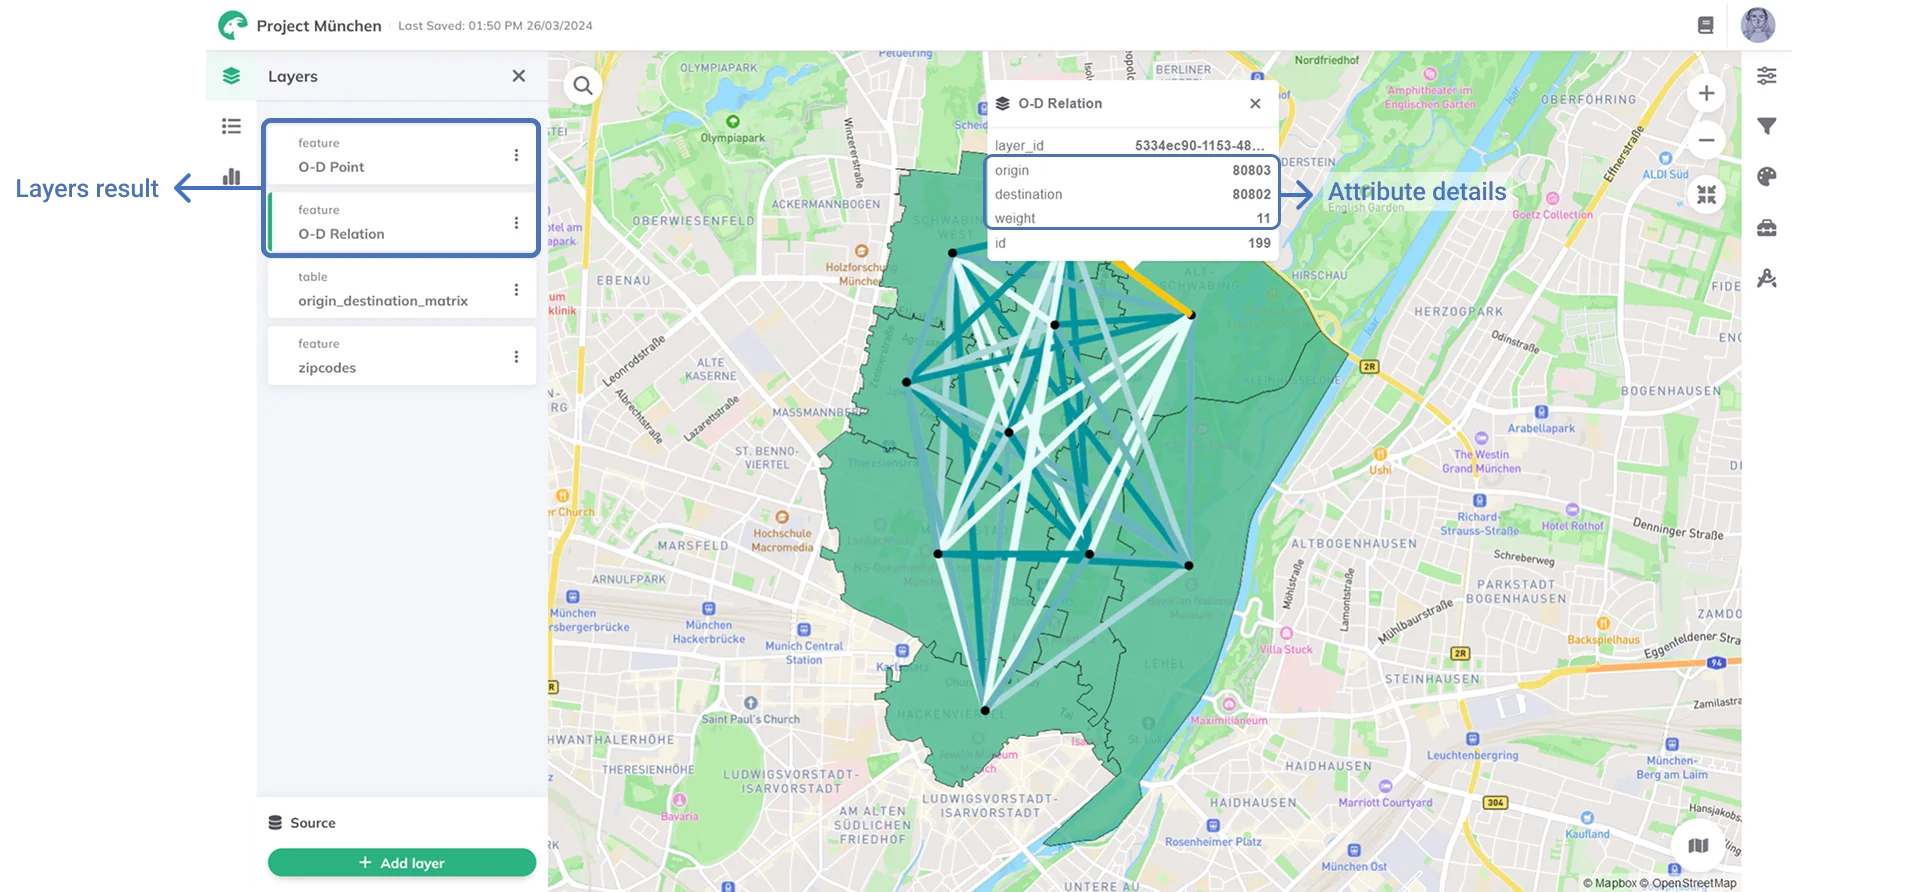Viewport: 1920px width, 892px height.
Task: Click the Mapbox attribution link
Action: pos(1610,883)
